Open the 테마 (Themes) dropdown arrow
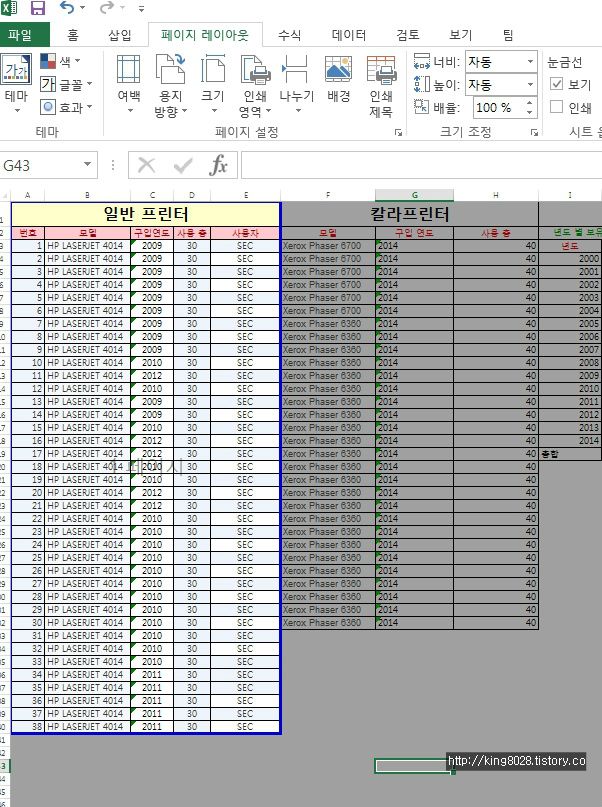The height and width of the screenshot is (807, 602). pyautogui.click(x=16, y=110)
